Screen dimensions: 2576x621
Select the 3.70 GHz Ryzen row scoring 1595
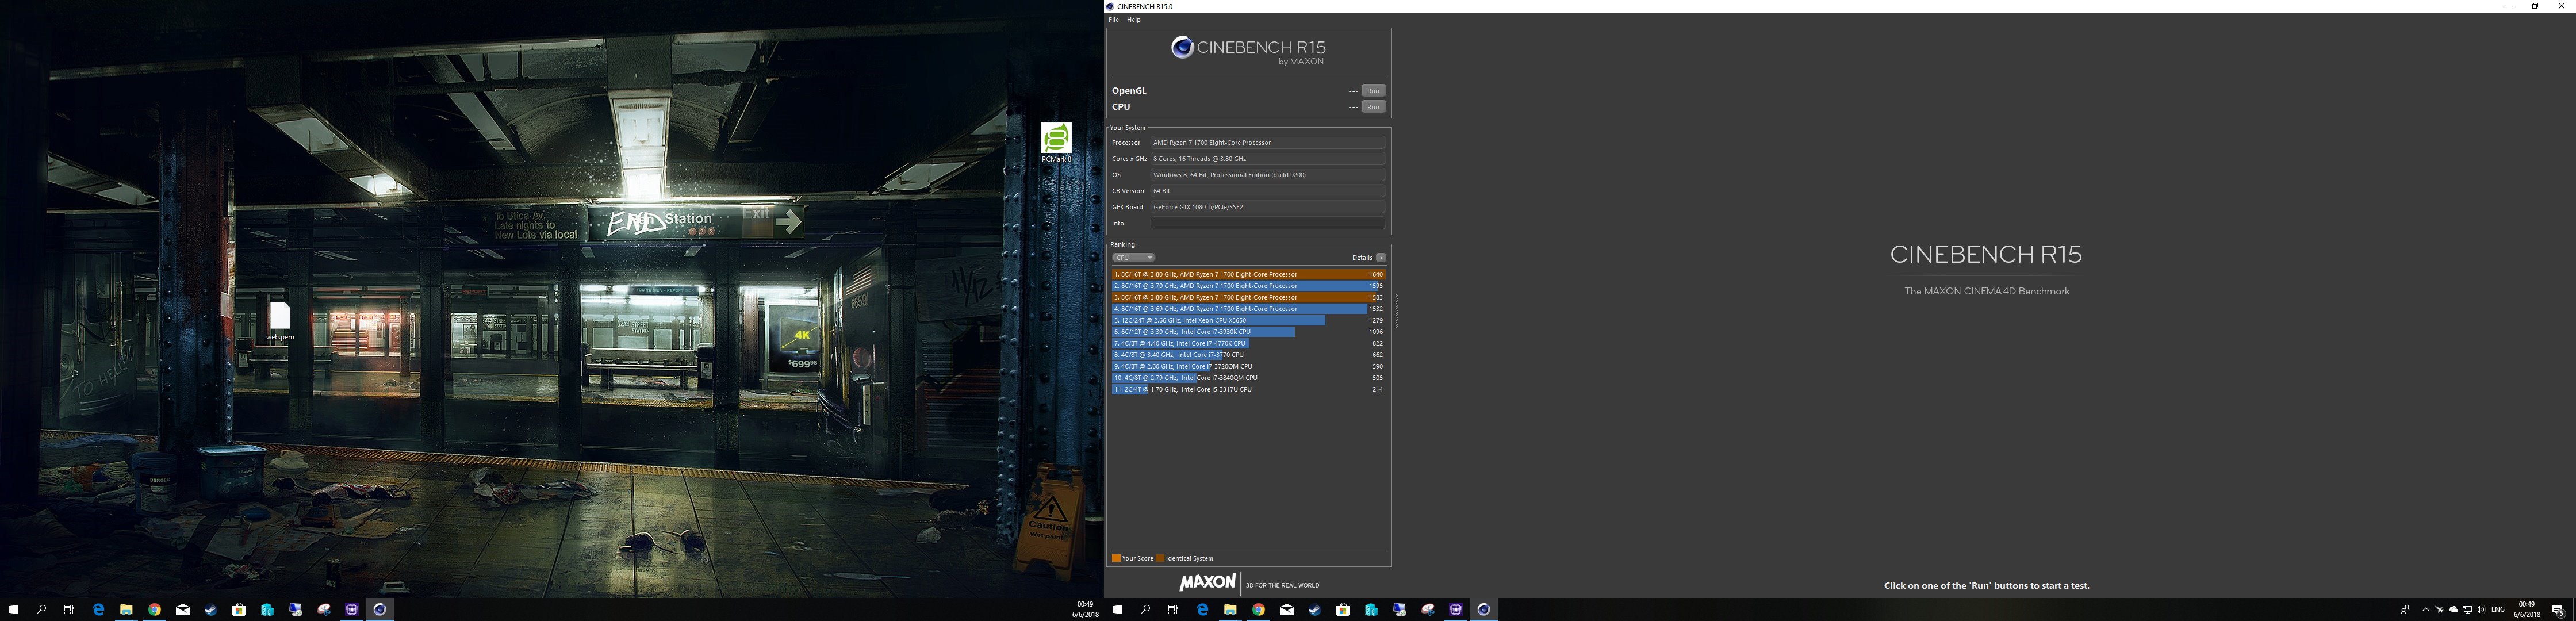tap(1248, 286)
